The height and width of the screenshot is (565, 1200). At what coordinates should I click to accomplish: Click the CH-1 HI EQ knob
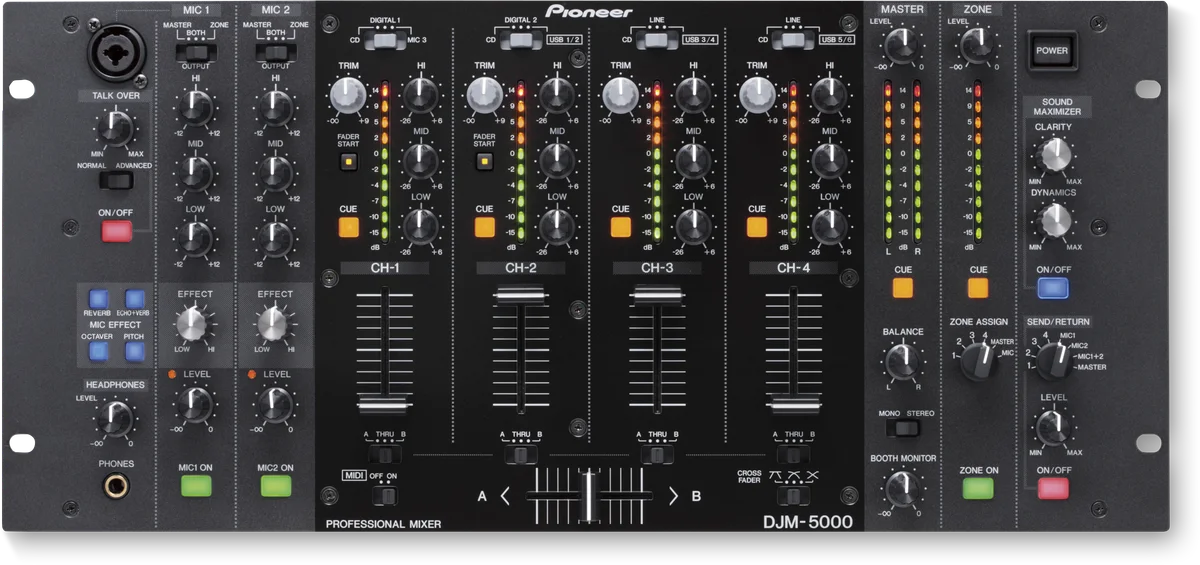pyautogui.click(x=421, y=96)
